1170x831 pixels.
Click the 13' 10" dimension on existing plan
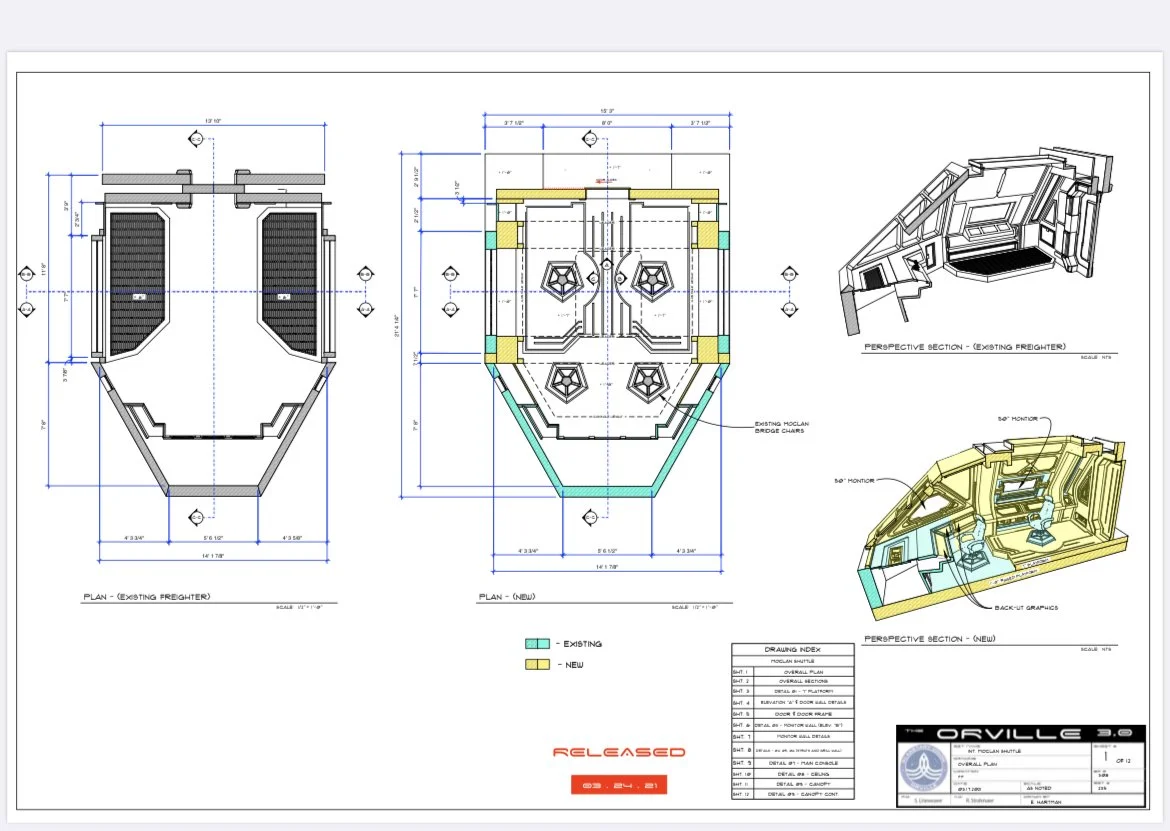[213, 120]
